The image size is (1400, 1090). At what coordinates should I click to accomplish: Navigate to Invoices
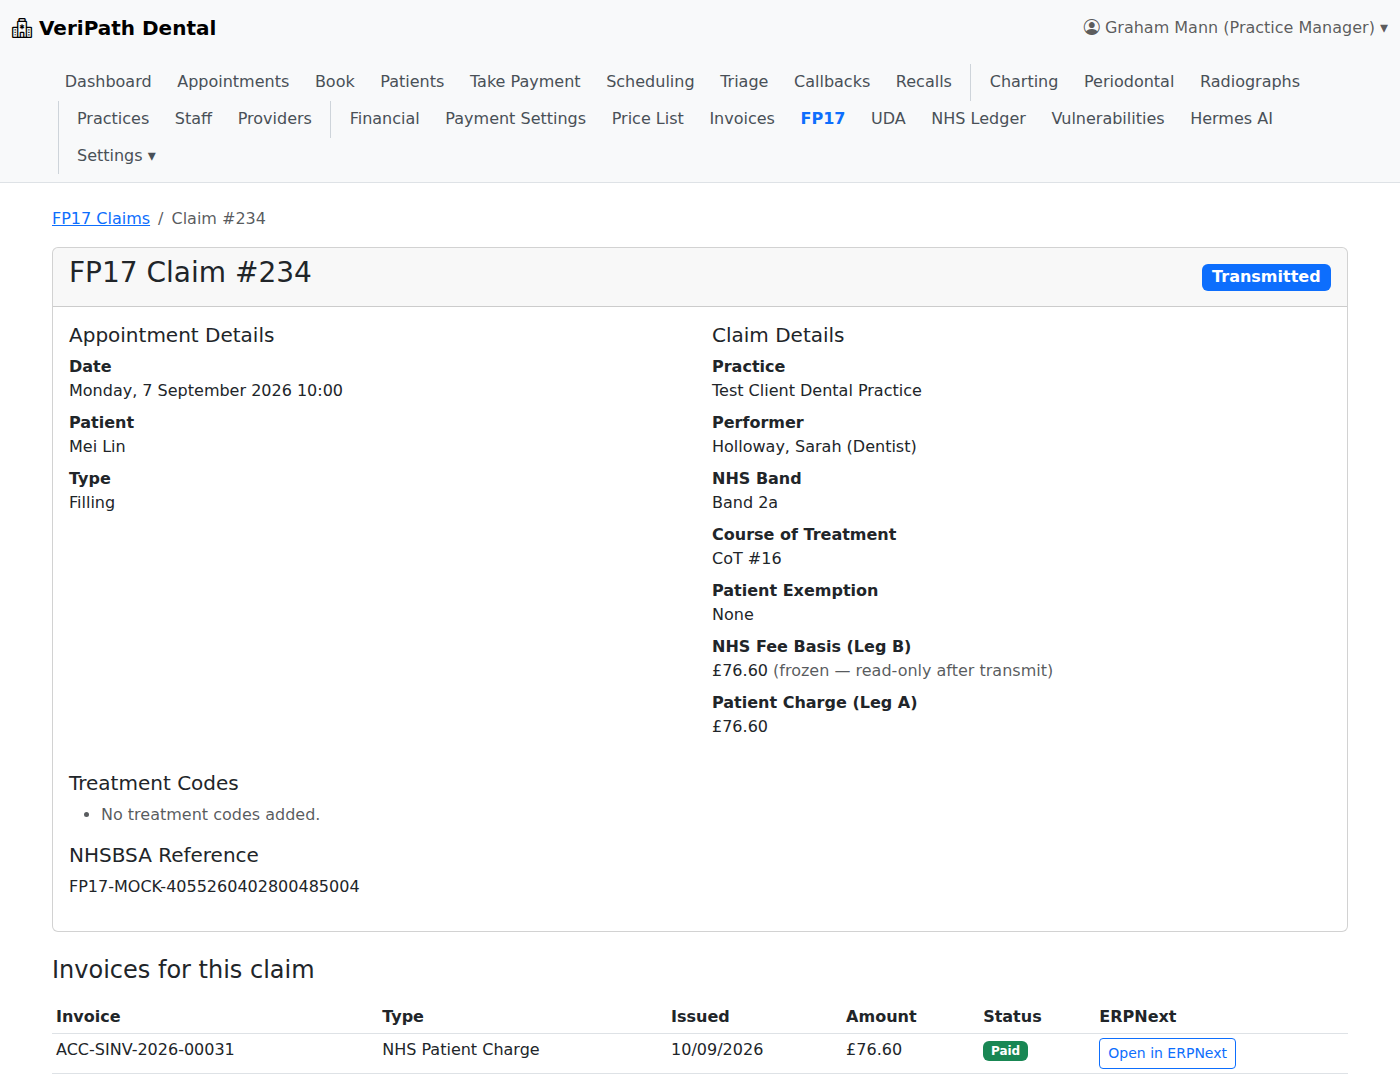pos(742,118)
